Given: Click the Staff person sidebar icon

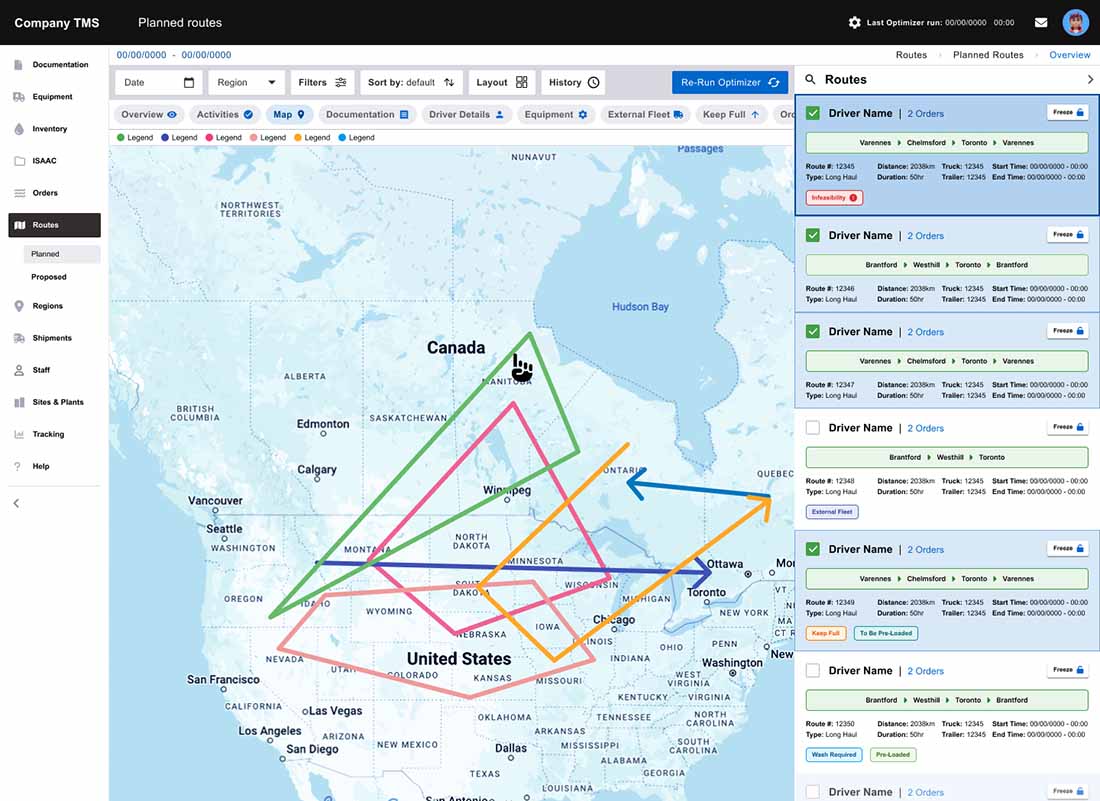Looking at the screenshot, I should (x=19, y=370).
